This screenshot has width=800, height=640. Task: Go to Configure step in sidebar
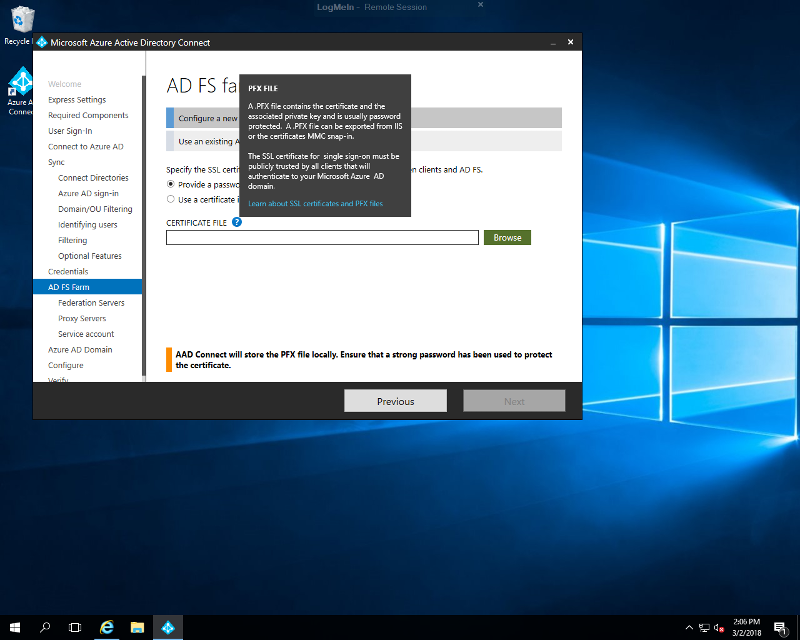coord(66,365)
